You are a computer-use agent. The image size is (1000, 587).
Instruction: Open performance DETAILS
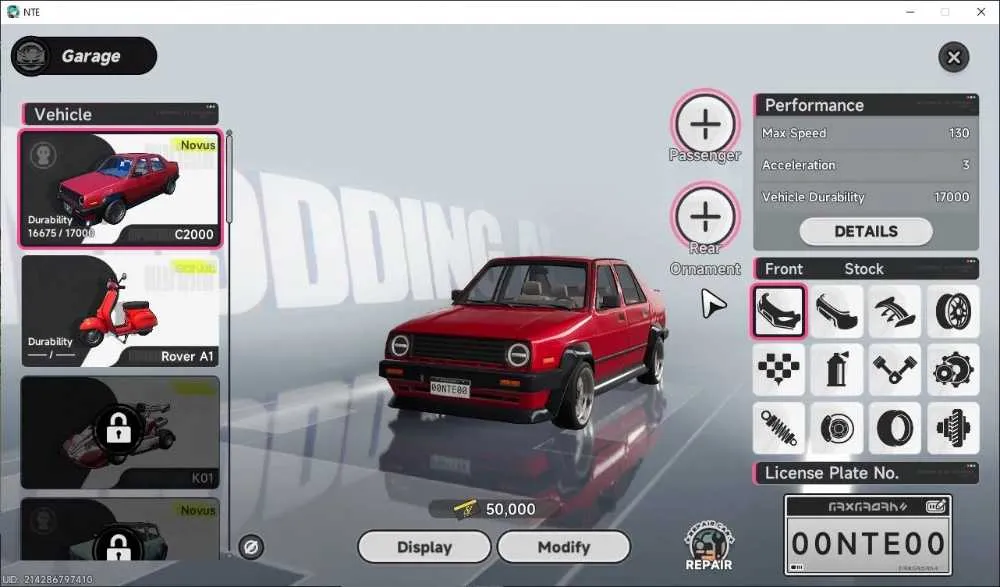click(866, 232)
